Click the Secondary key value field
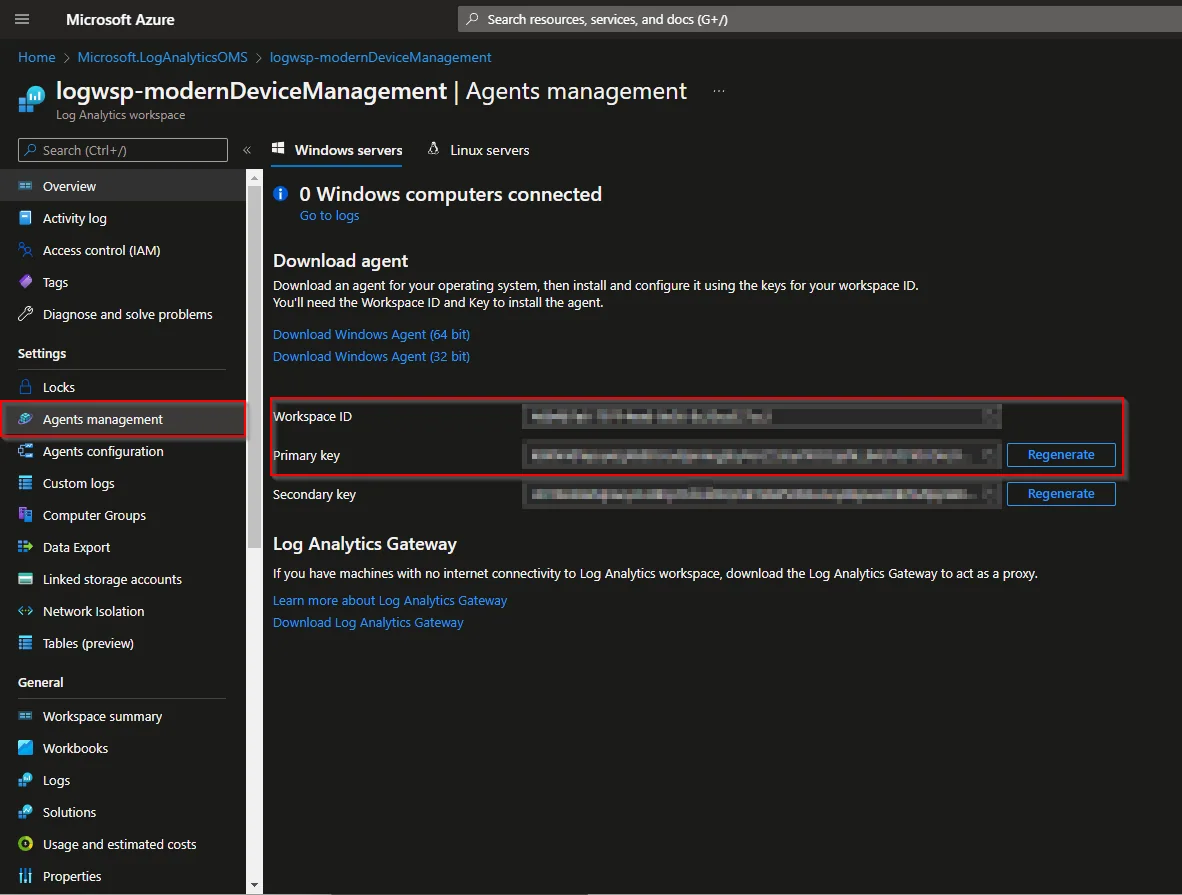 coord(761,494)
